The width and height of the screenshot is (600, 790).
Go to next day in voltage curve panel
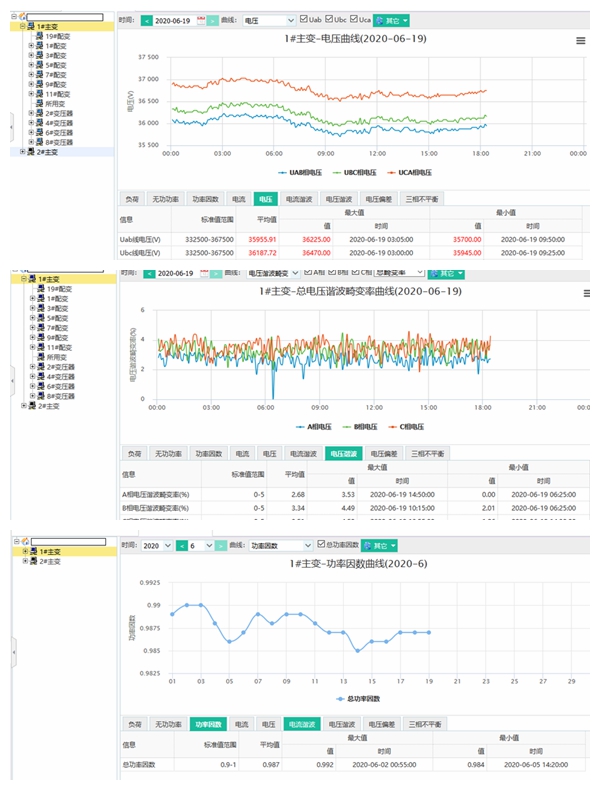tap(213, 21)
